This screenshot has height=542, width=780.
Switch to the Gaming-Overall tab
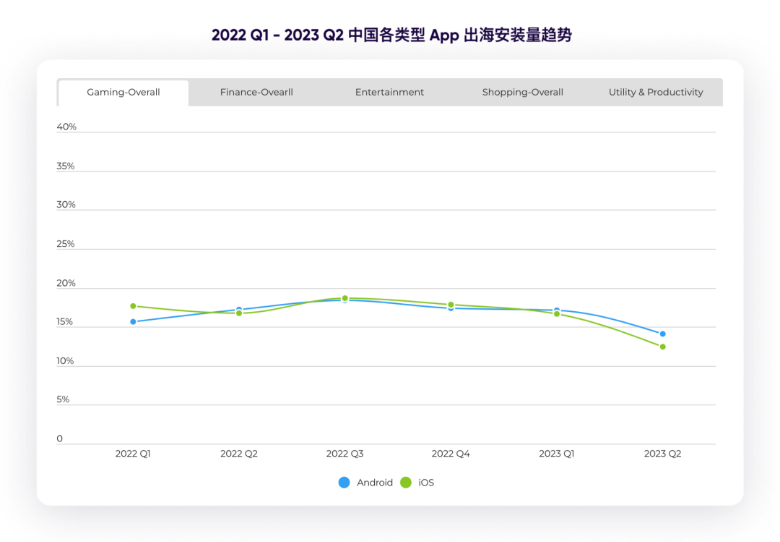point(123,92)
